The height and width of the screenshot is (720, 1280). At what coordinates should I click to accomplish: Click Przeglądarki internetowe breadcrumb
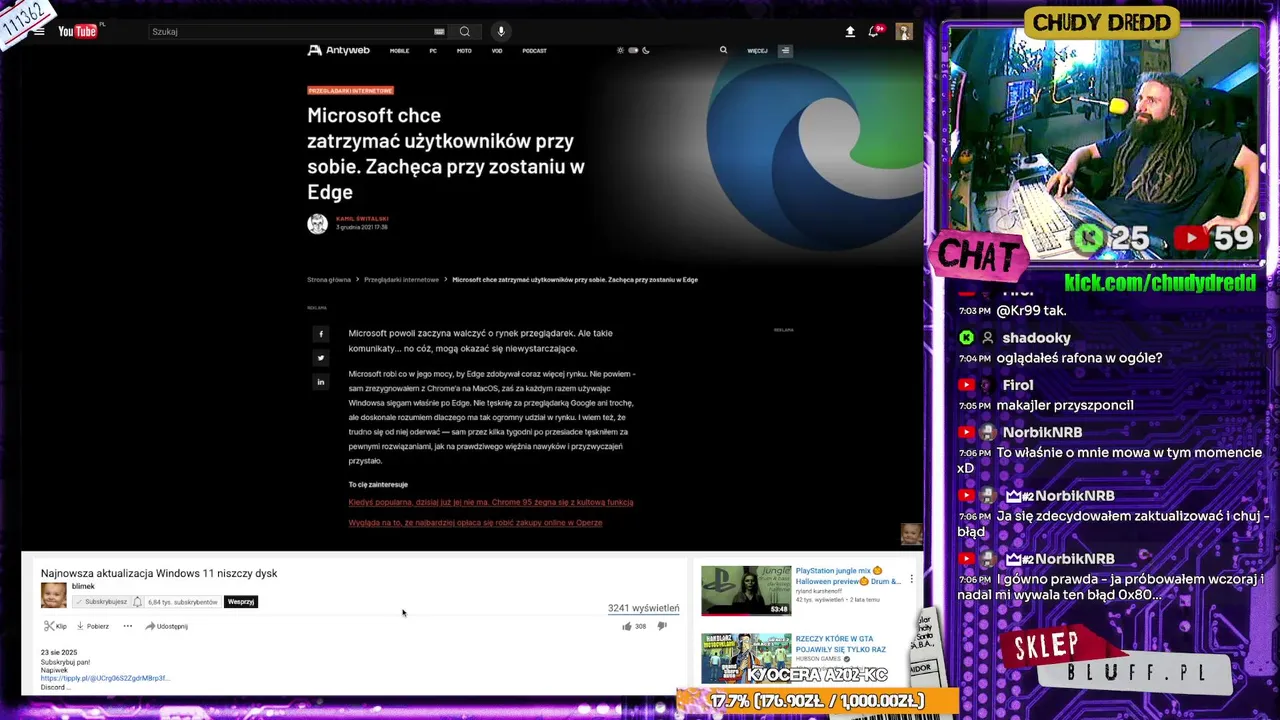tap(401, 280)
